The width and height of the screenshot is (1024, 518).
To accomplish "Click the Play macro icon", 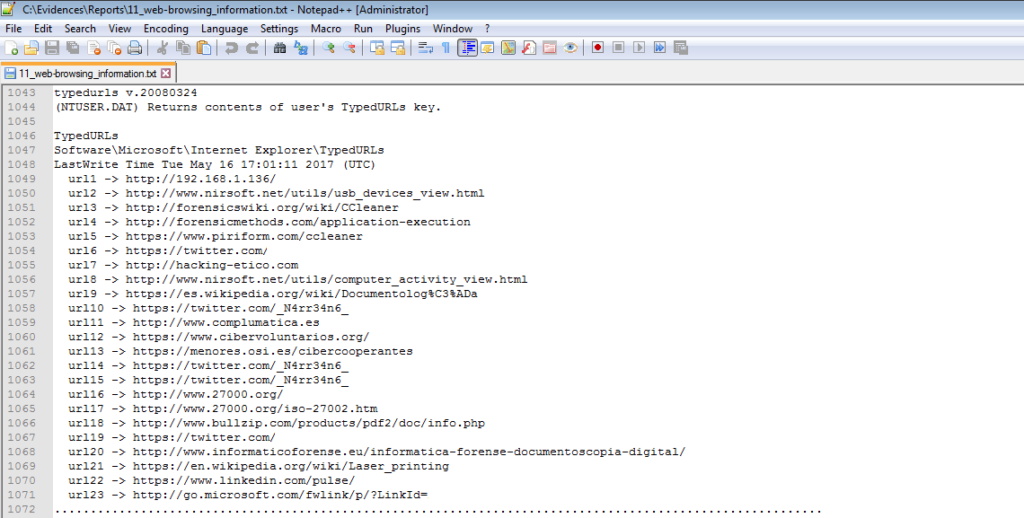I will pos(639,47).
